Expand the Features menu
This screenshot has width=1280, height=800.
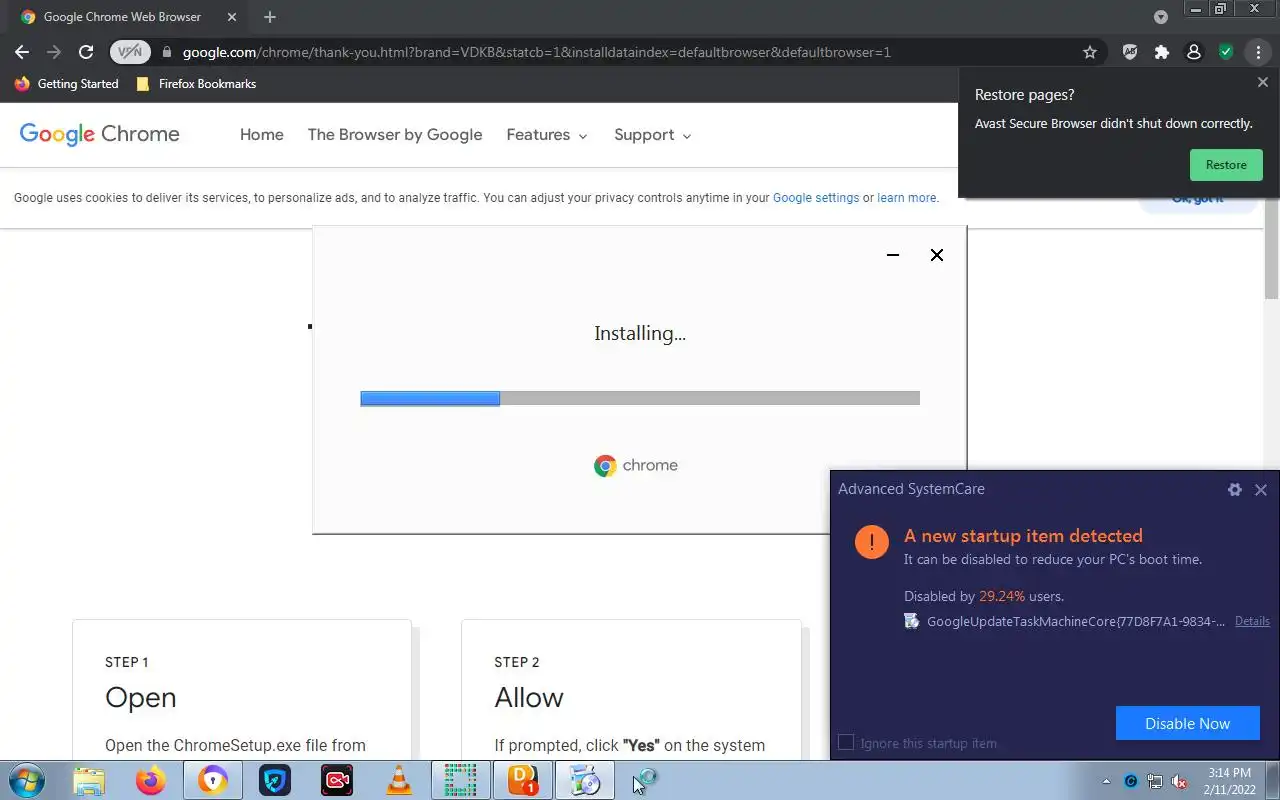tap(547, 135)
